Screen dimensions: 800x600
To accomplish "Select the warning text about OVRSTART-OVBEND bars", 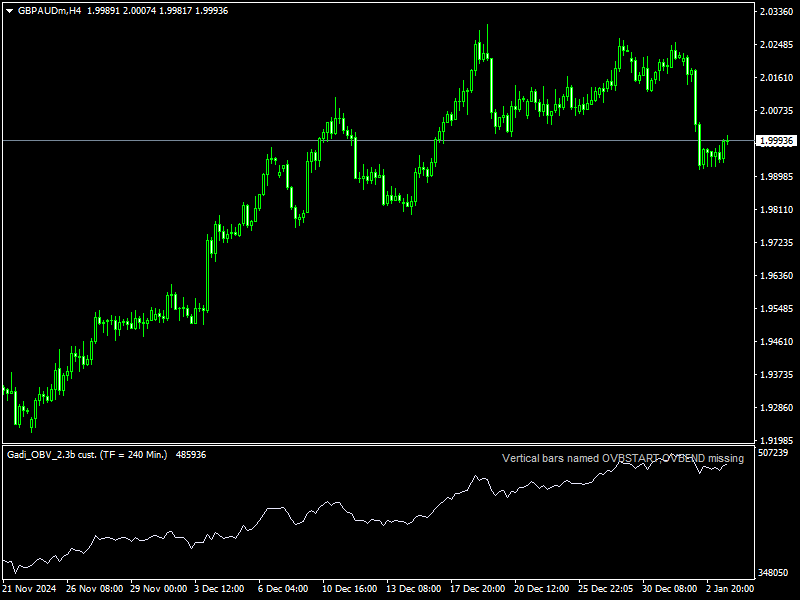I will coord(621,459).
